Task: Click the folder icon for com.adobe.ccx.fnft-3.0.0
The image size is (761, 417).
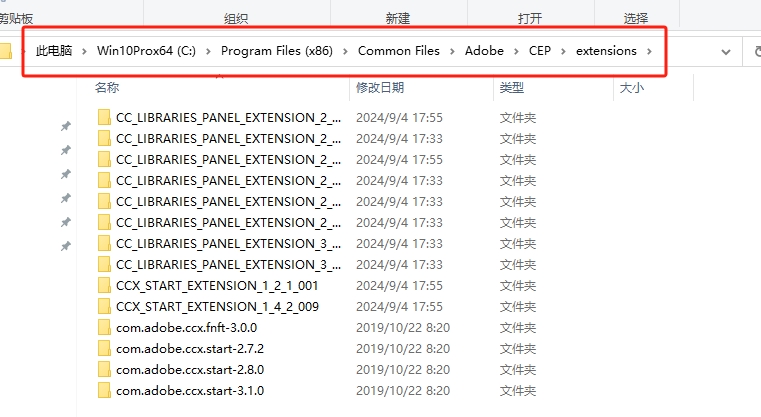Action: tap(105, 327)
